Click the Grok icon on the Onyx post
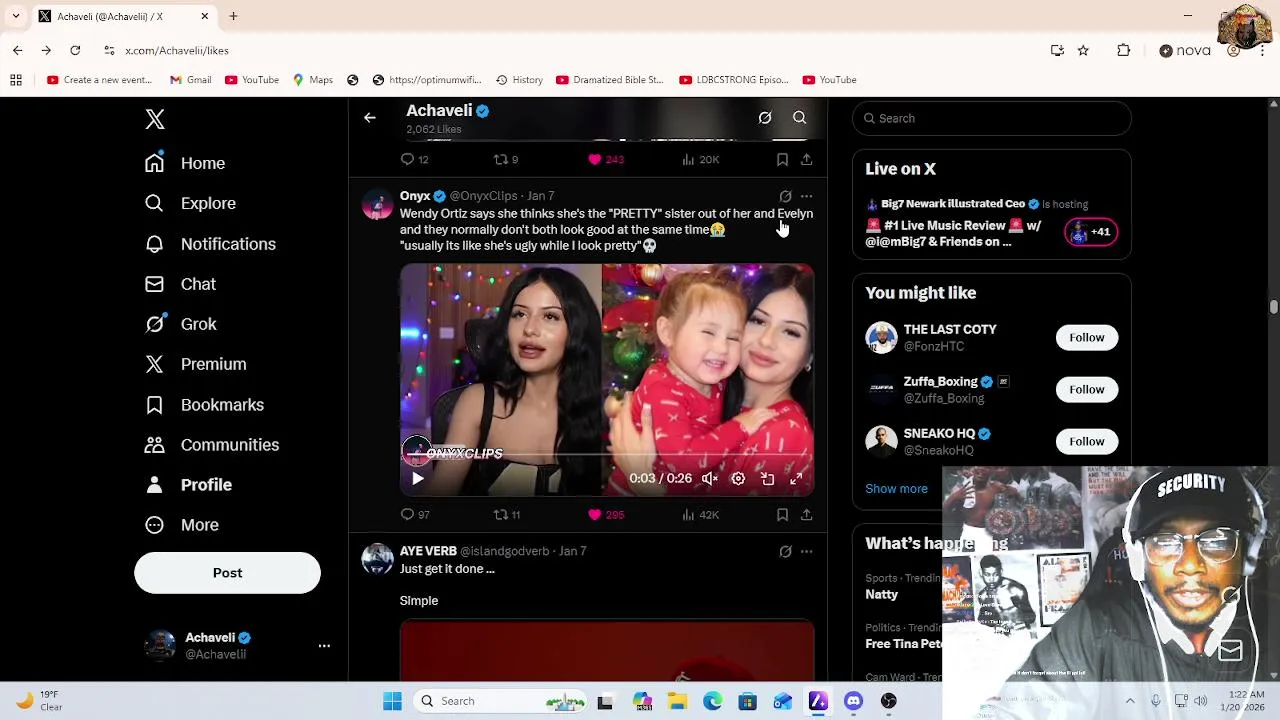The image size is (1280, 720). pos(785,196)
